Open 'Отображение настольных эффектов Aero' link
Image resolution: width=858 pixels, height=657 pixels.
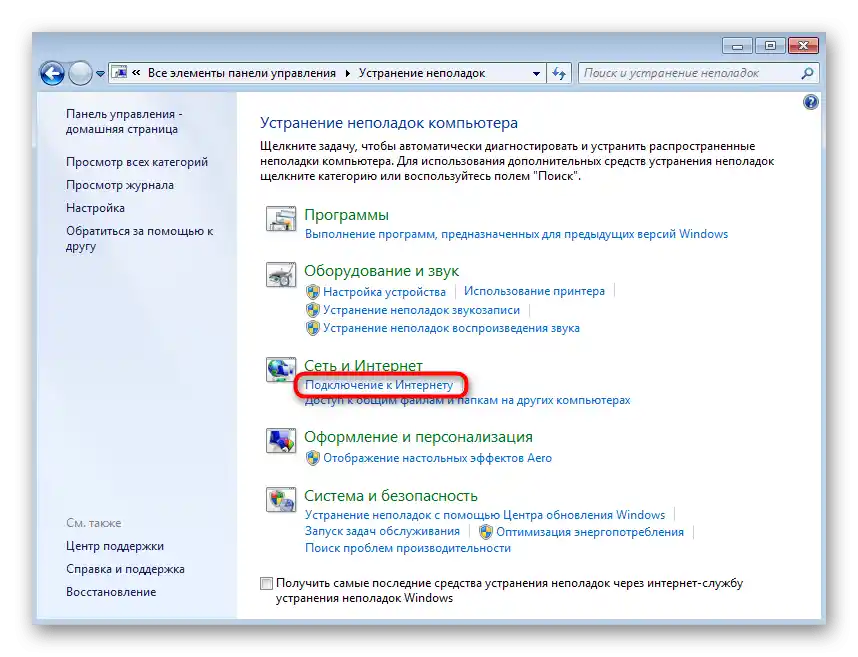[x=437, y=458]
